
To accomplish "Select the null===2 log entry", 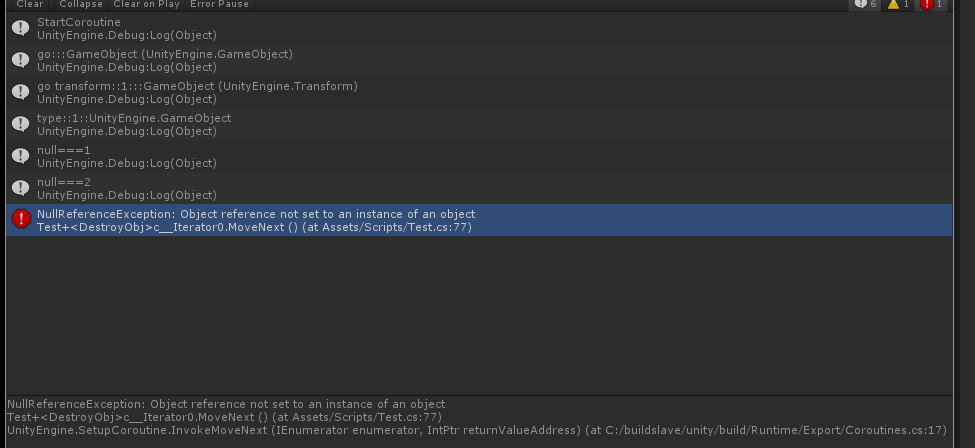I will [x=300, y=188].
